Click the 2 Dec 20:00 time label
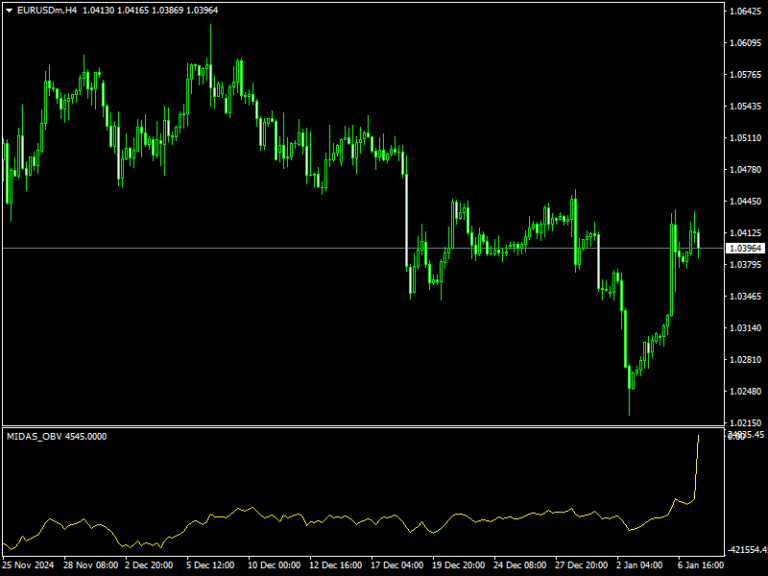Screen dimensions: 768x576 click(x=149, y=565)
